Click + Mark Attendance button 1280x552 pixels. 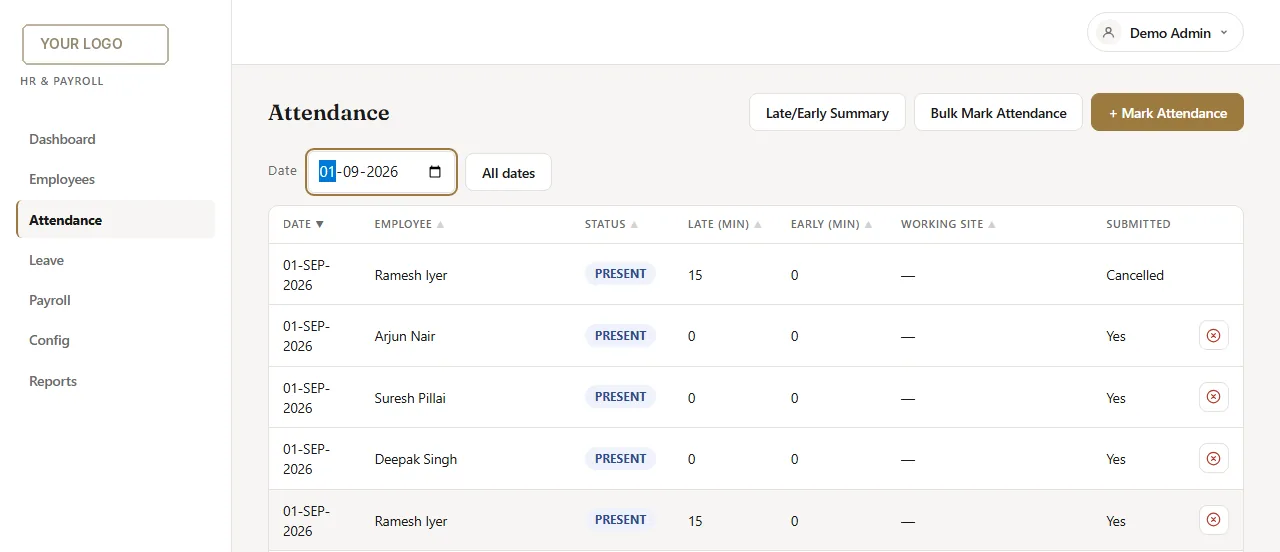pos(1167,112)
